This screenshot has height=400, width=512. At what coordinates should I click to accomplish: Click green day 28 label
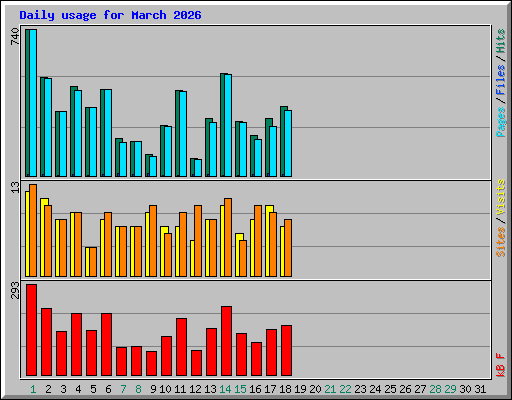435,389
